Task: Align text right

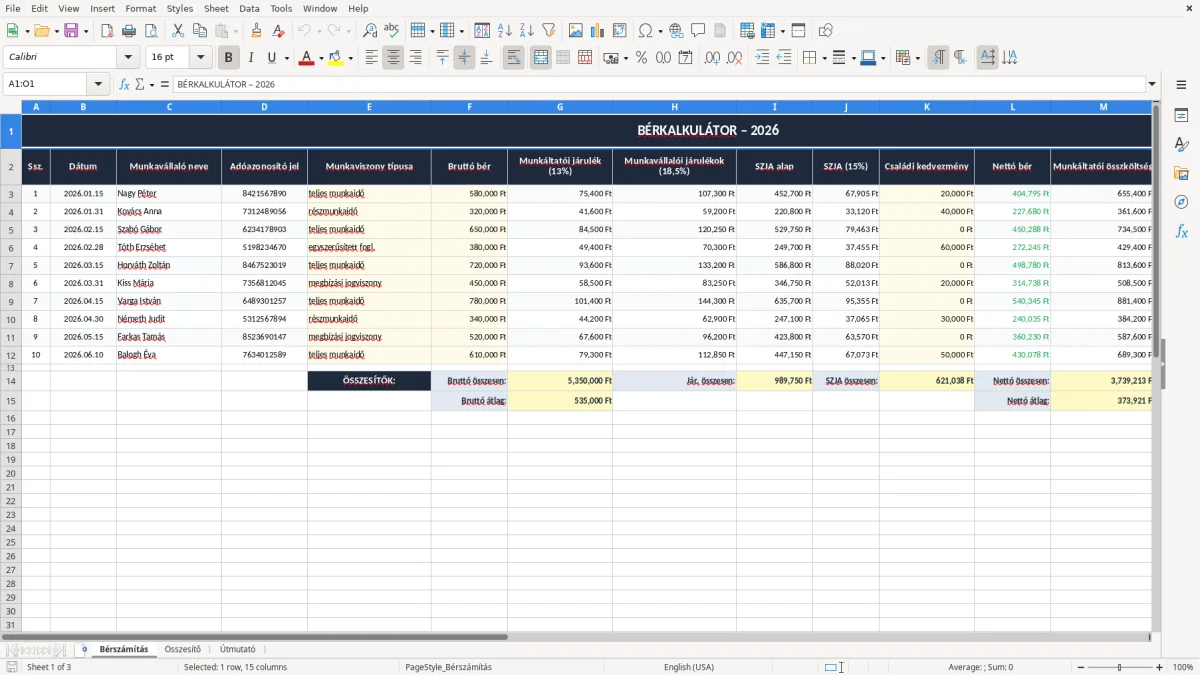Action: pos(415,58)
